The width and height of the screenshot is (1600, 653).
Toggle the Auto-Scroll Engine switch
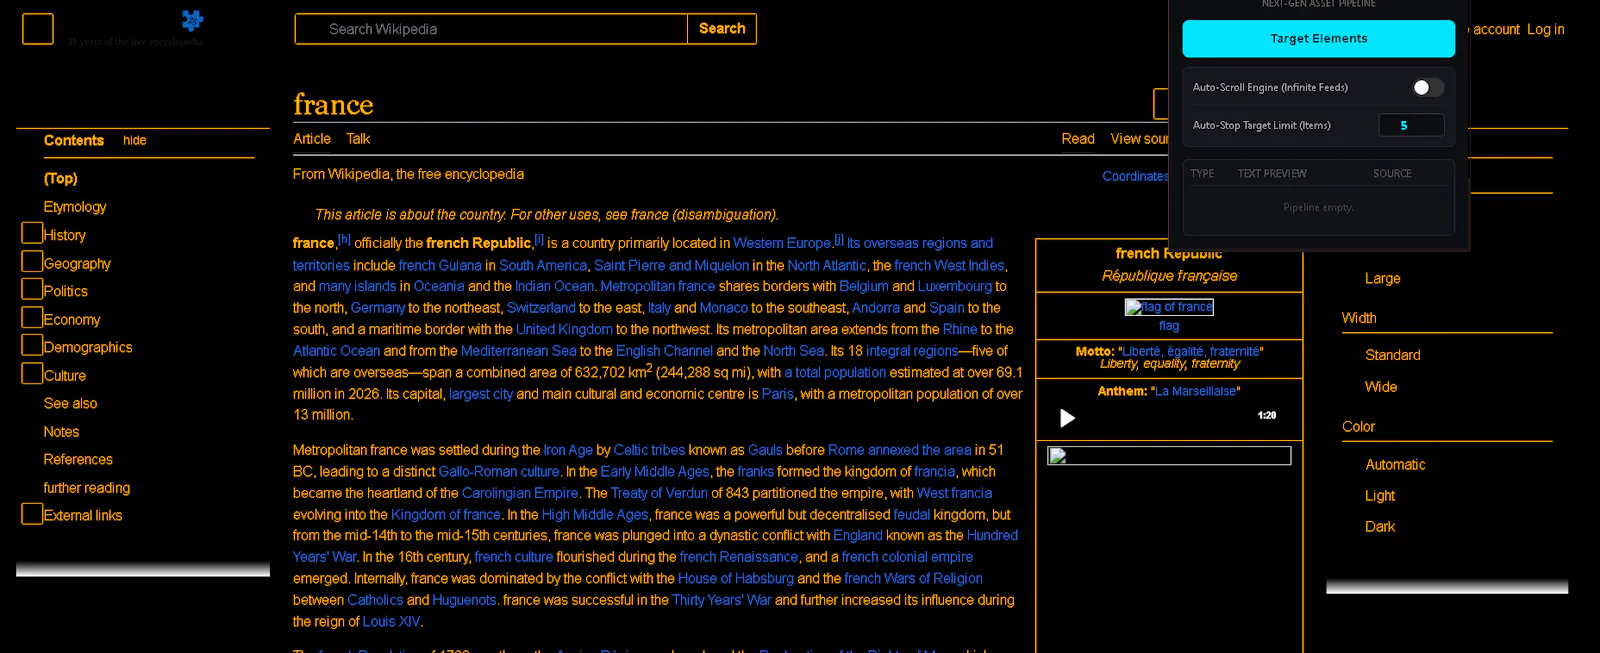1428,88
